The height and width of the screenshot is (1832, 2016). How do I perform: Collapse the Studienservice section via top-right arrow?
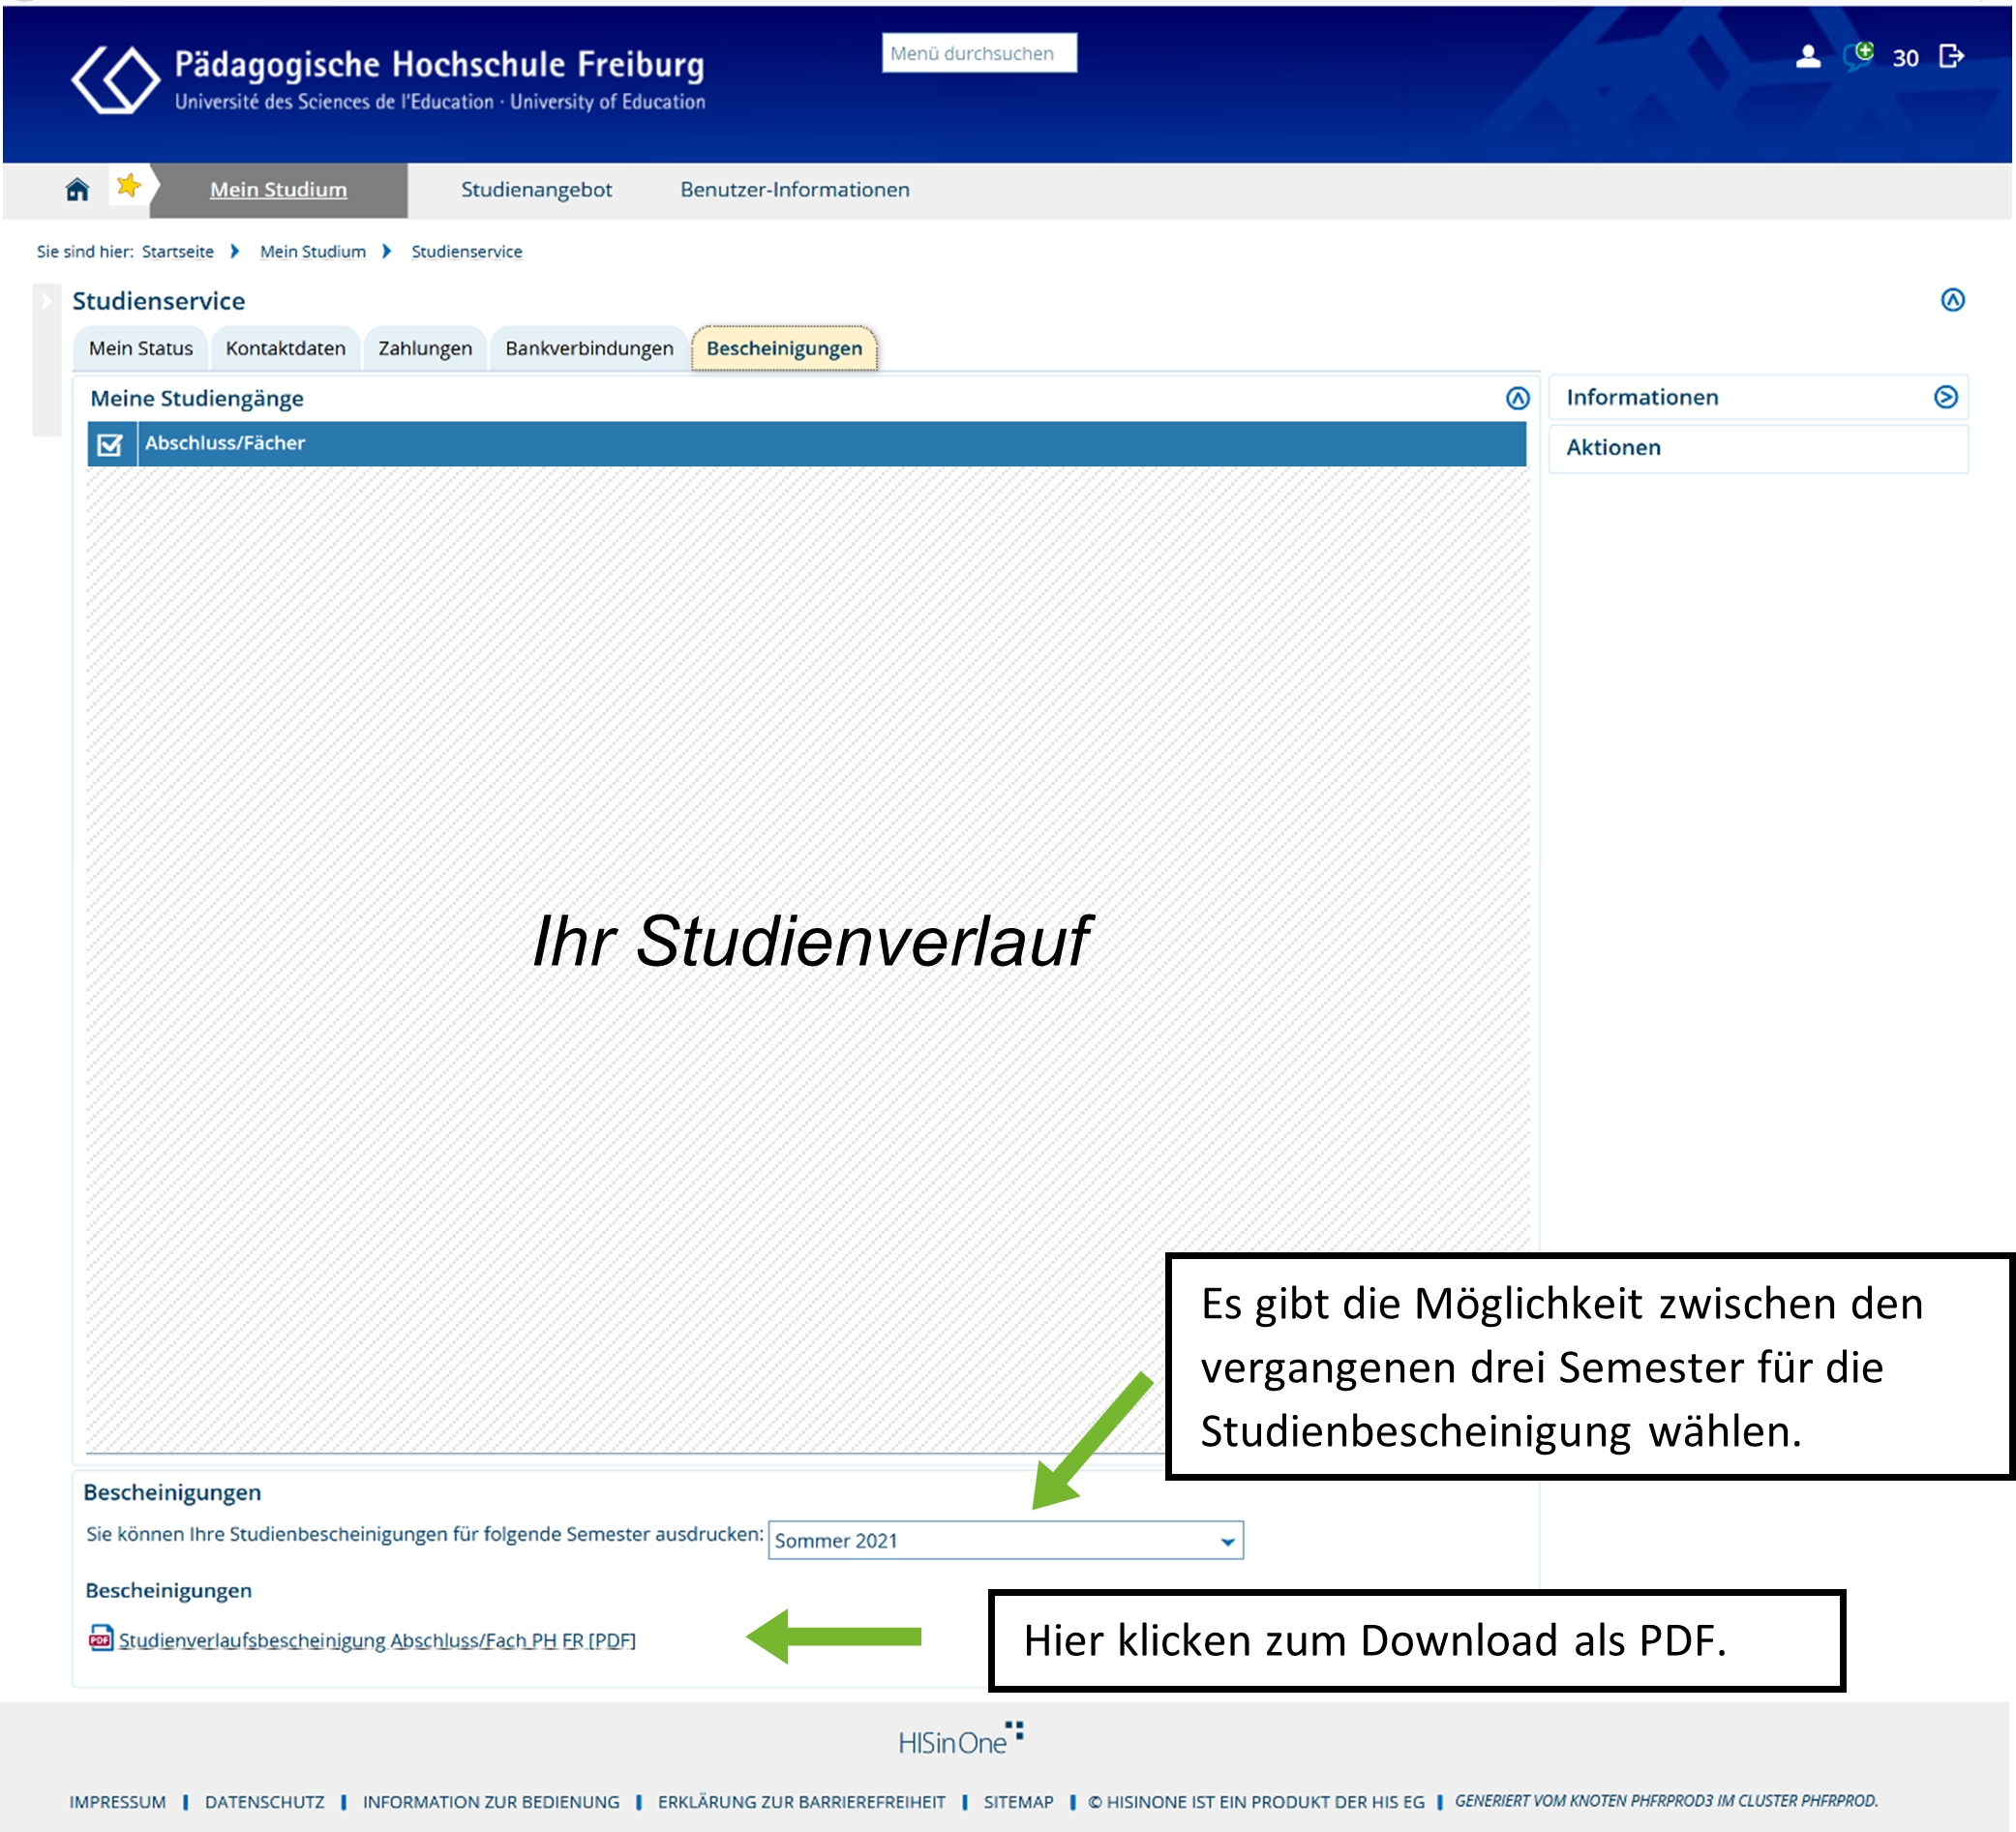[x=1953, y=300]
